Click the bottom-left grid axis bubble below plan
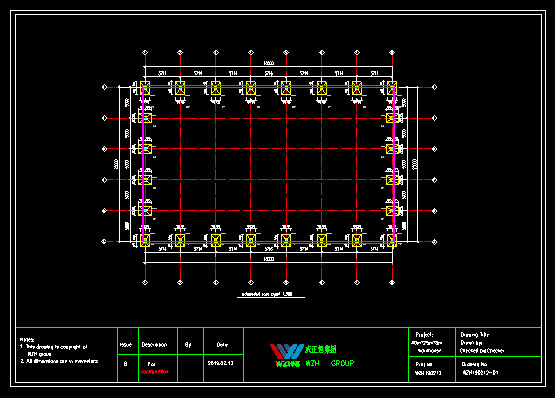This screenshot has height=398, width=555. coord(145,283)
